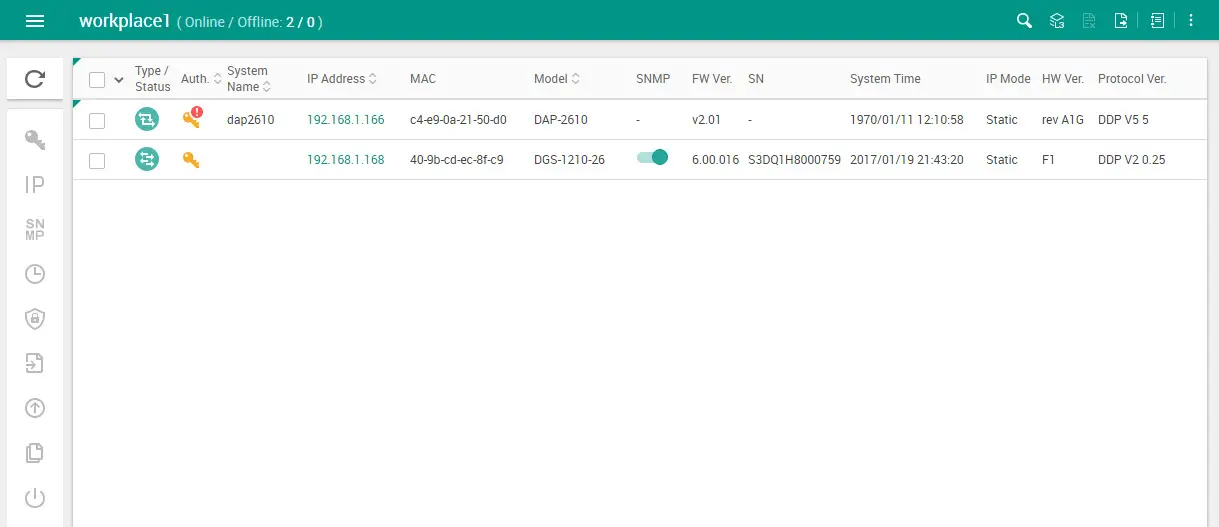Screen dimensions: 1219x527
Task: Open the hamburger main menu
Action: [x=35, y=21]
